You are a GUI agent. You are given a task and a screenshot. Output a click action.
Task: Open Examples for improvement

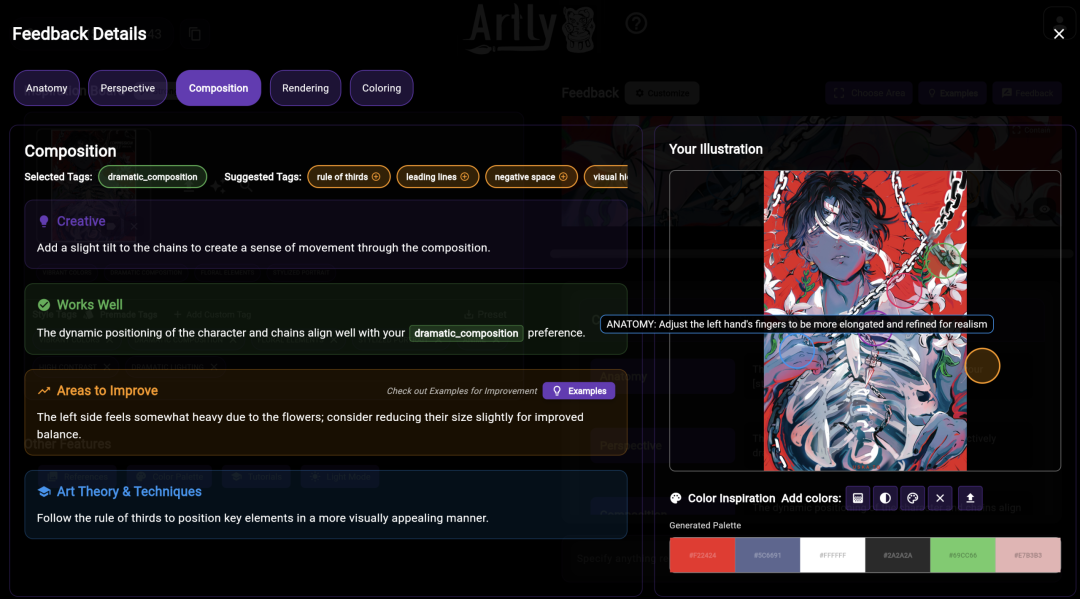coord(579,390)
